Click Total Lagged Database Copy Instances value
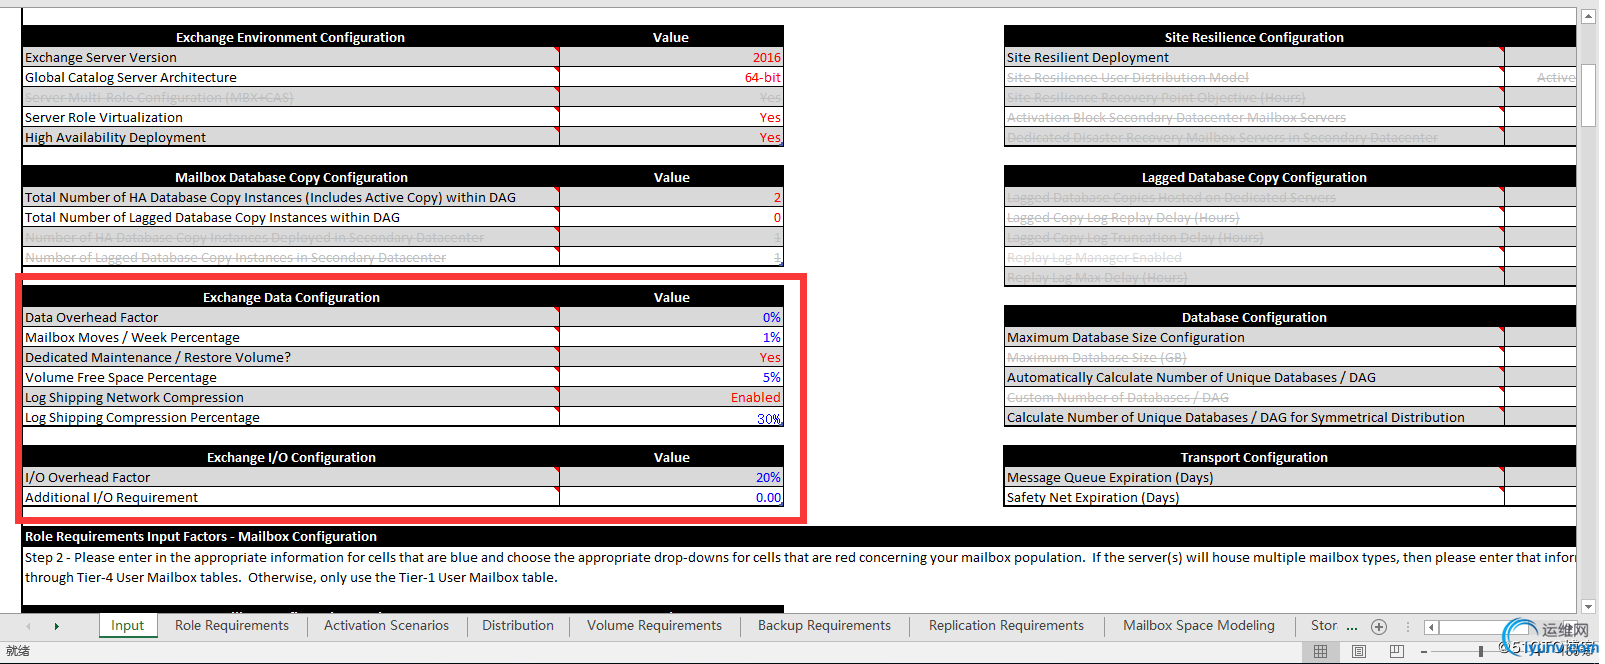 [671, 217]
